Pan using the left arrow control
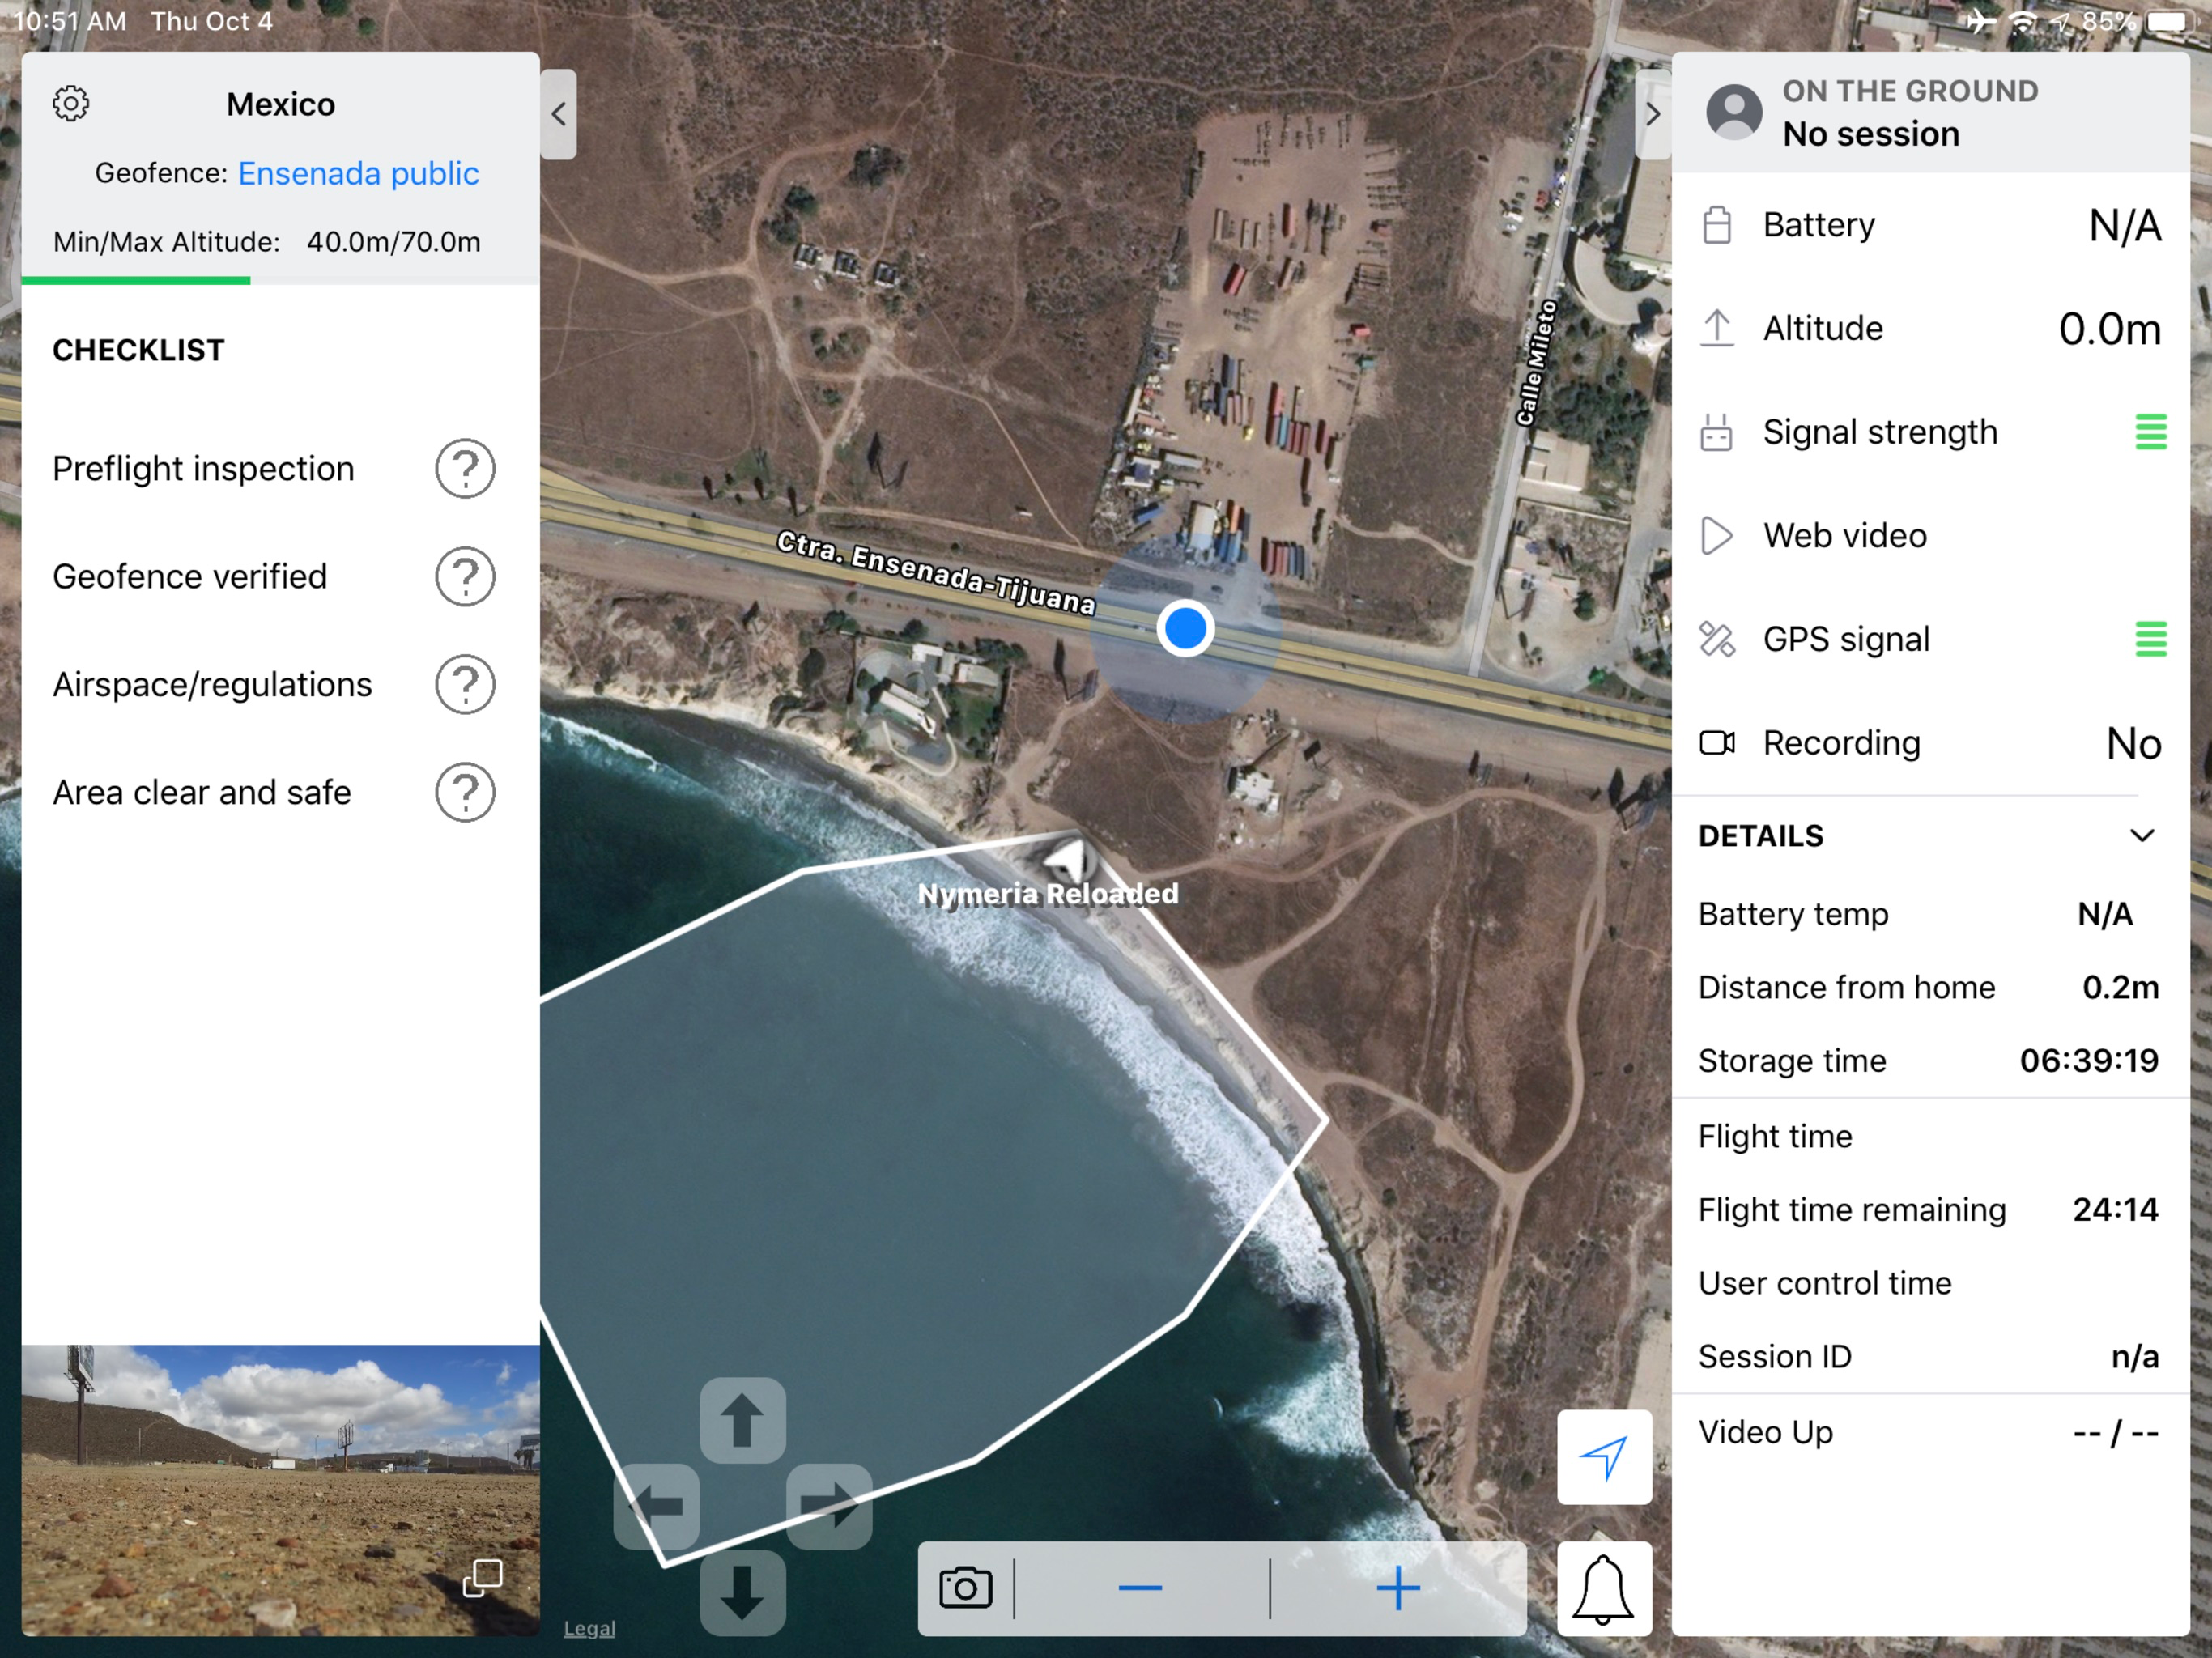Viewport: 2212px width, 1658px height. pyautogui.click(x=656, y=1506)
